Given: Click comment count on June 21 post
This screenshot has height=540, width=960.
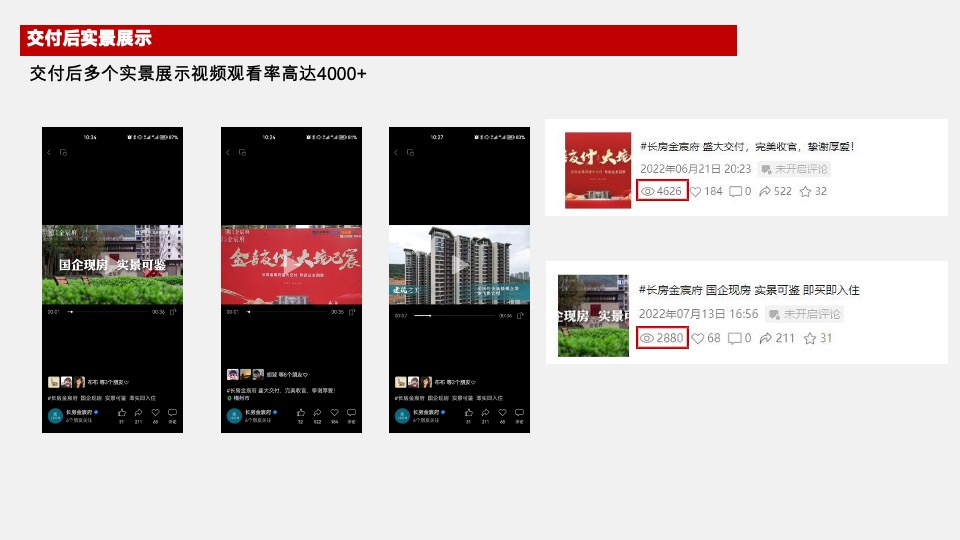Looking at the screenshot, I should pyautogui.click(x=740, y=192).
